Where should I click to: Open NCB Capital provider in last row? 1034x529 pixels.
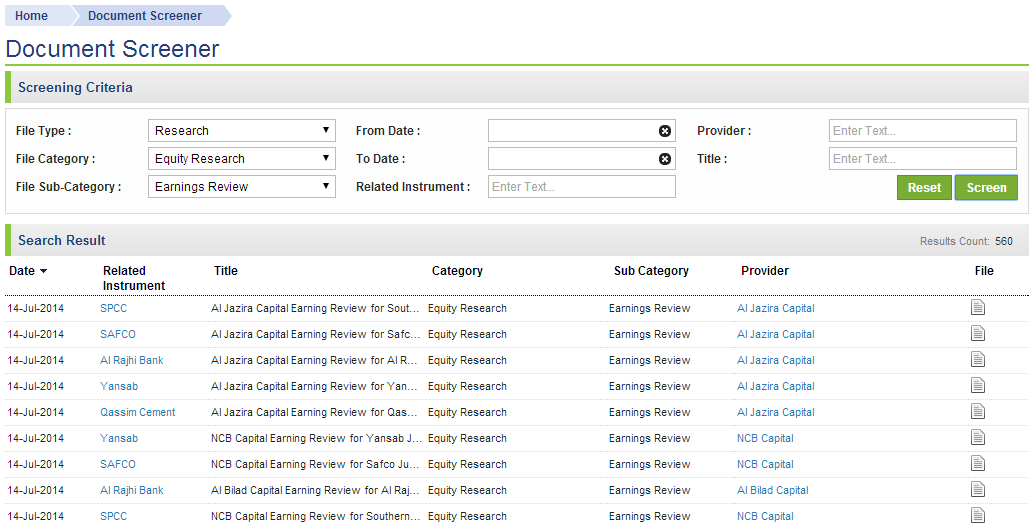765,516
